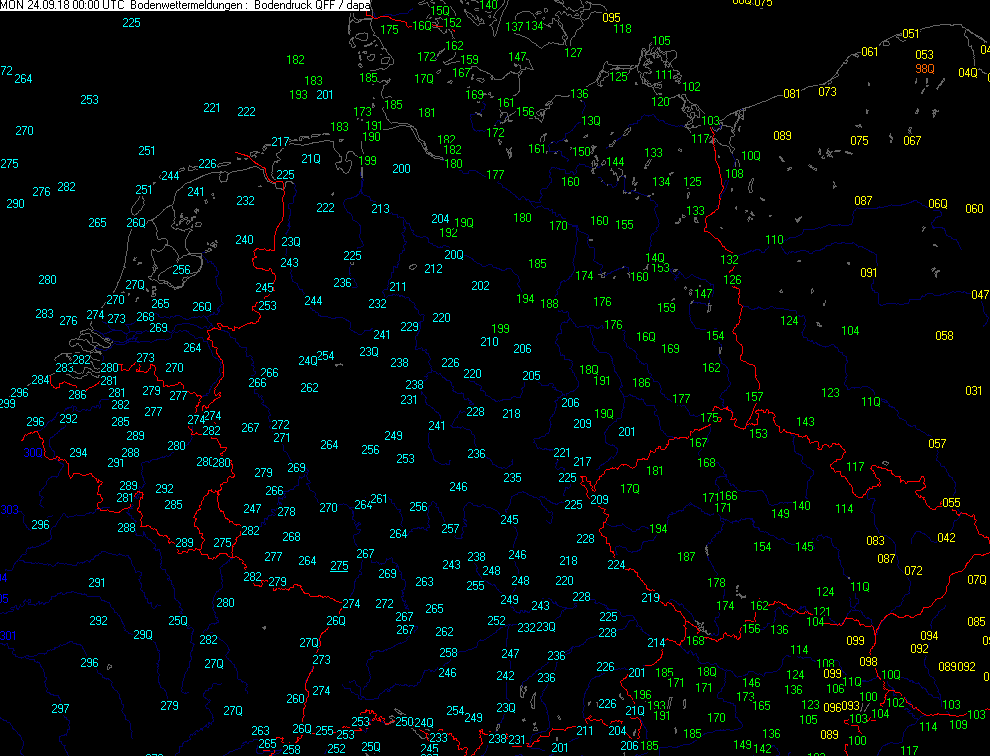Image resolution: width=990 pixels, height=756 pixels.
Task: Select the yellow 047 reading
Action: 980,295
